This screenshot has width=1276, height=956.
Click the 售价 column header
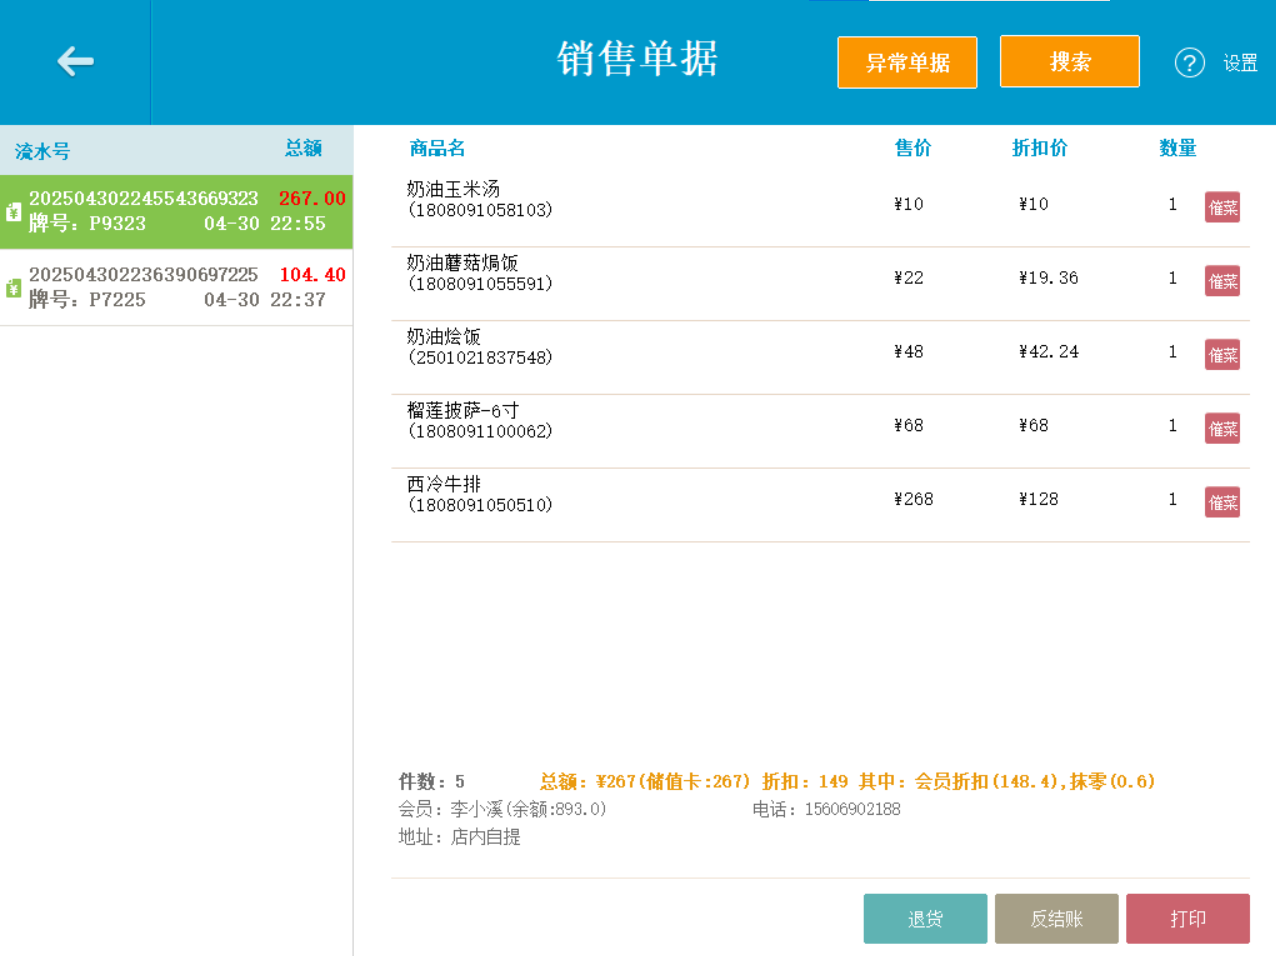(913, 148)
